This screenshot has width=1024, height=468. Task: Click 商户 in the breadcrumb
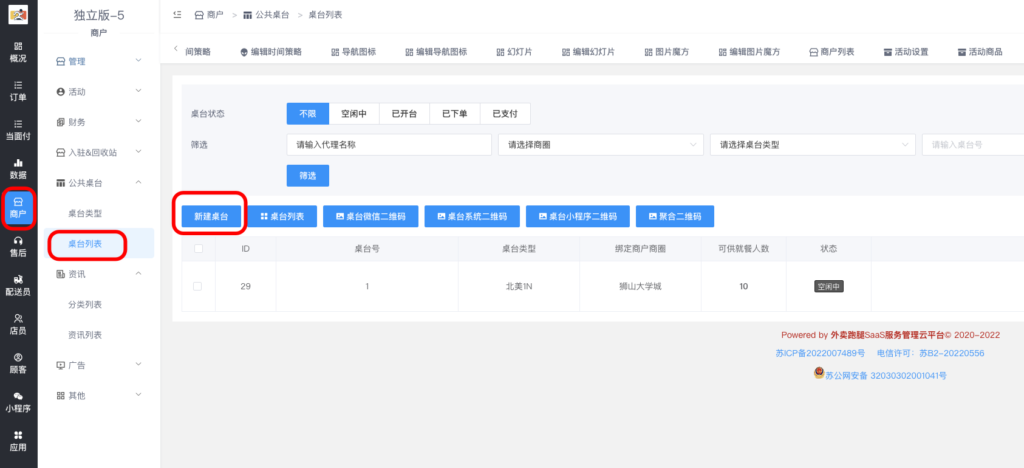point(209,14)
